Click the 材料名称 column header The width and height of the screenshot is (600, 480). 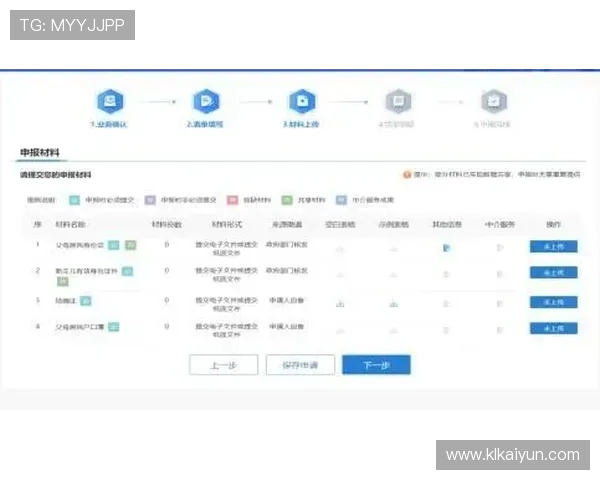[70, 225]
